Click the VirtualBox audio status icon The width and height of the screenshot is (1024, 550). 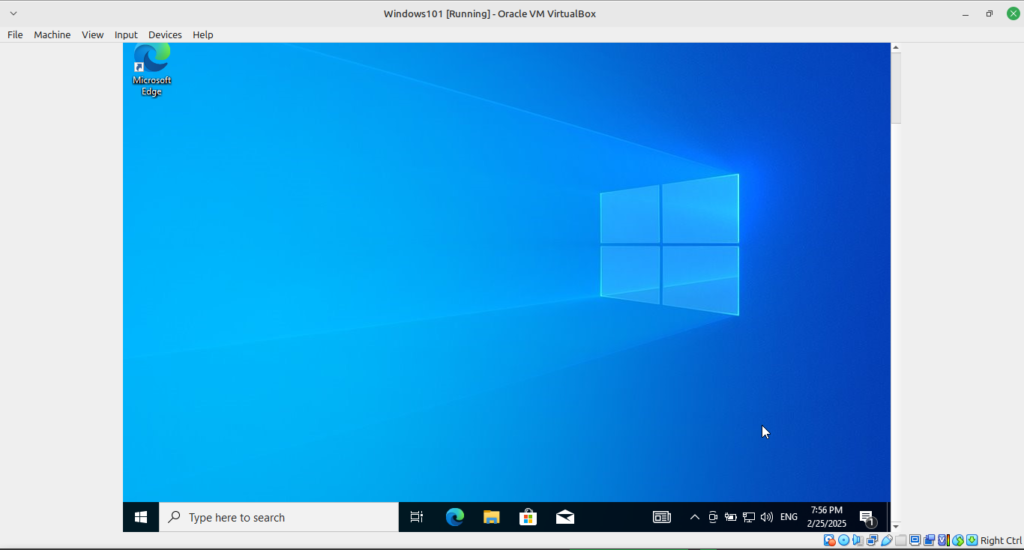tap(857, 540)
